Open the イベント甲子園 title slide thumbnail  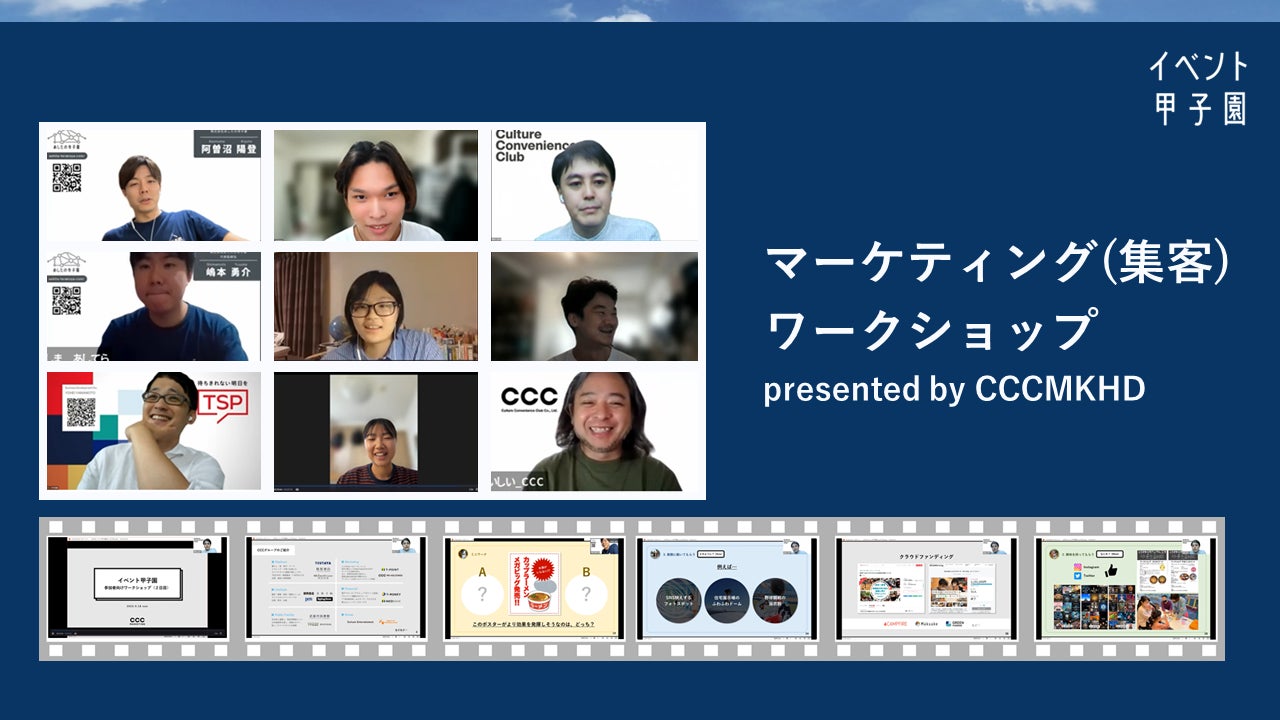pyautogui.click(x=138, y=589)
